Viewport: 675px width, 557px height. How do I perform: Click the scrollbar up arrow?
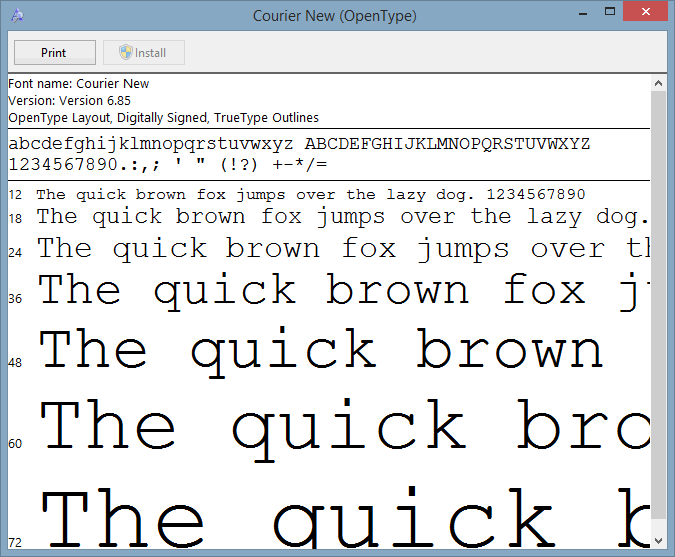tap(658, 82)
